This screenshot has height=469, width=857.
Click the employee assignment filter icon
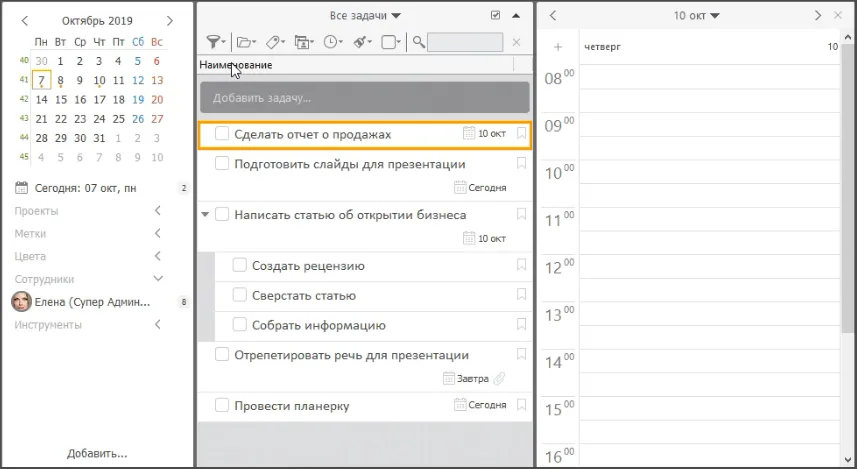pos(302,42)
